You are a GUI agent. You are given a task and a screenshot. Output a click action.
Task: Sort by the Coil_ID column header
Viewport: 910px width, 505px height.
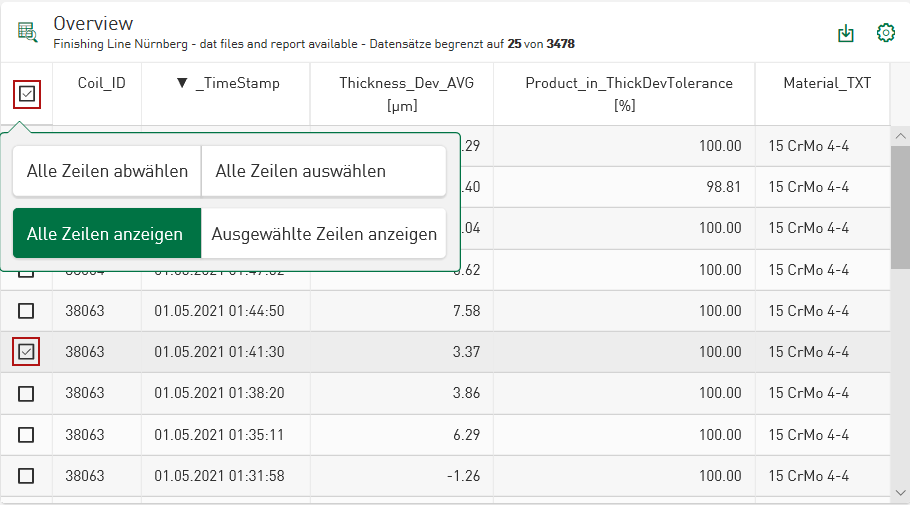pyautogui.click(x=102, y=83)
